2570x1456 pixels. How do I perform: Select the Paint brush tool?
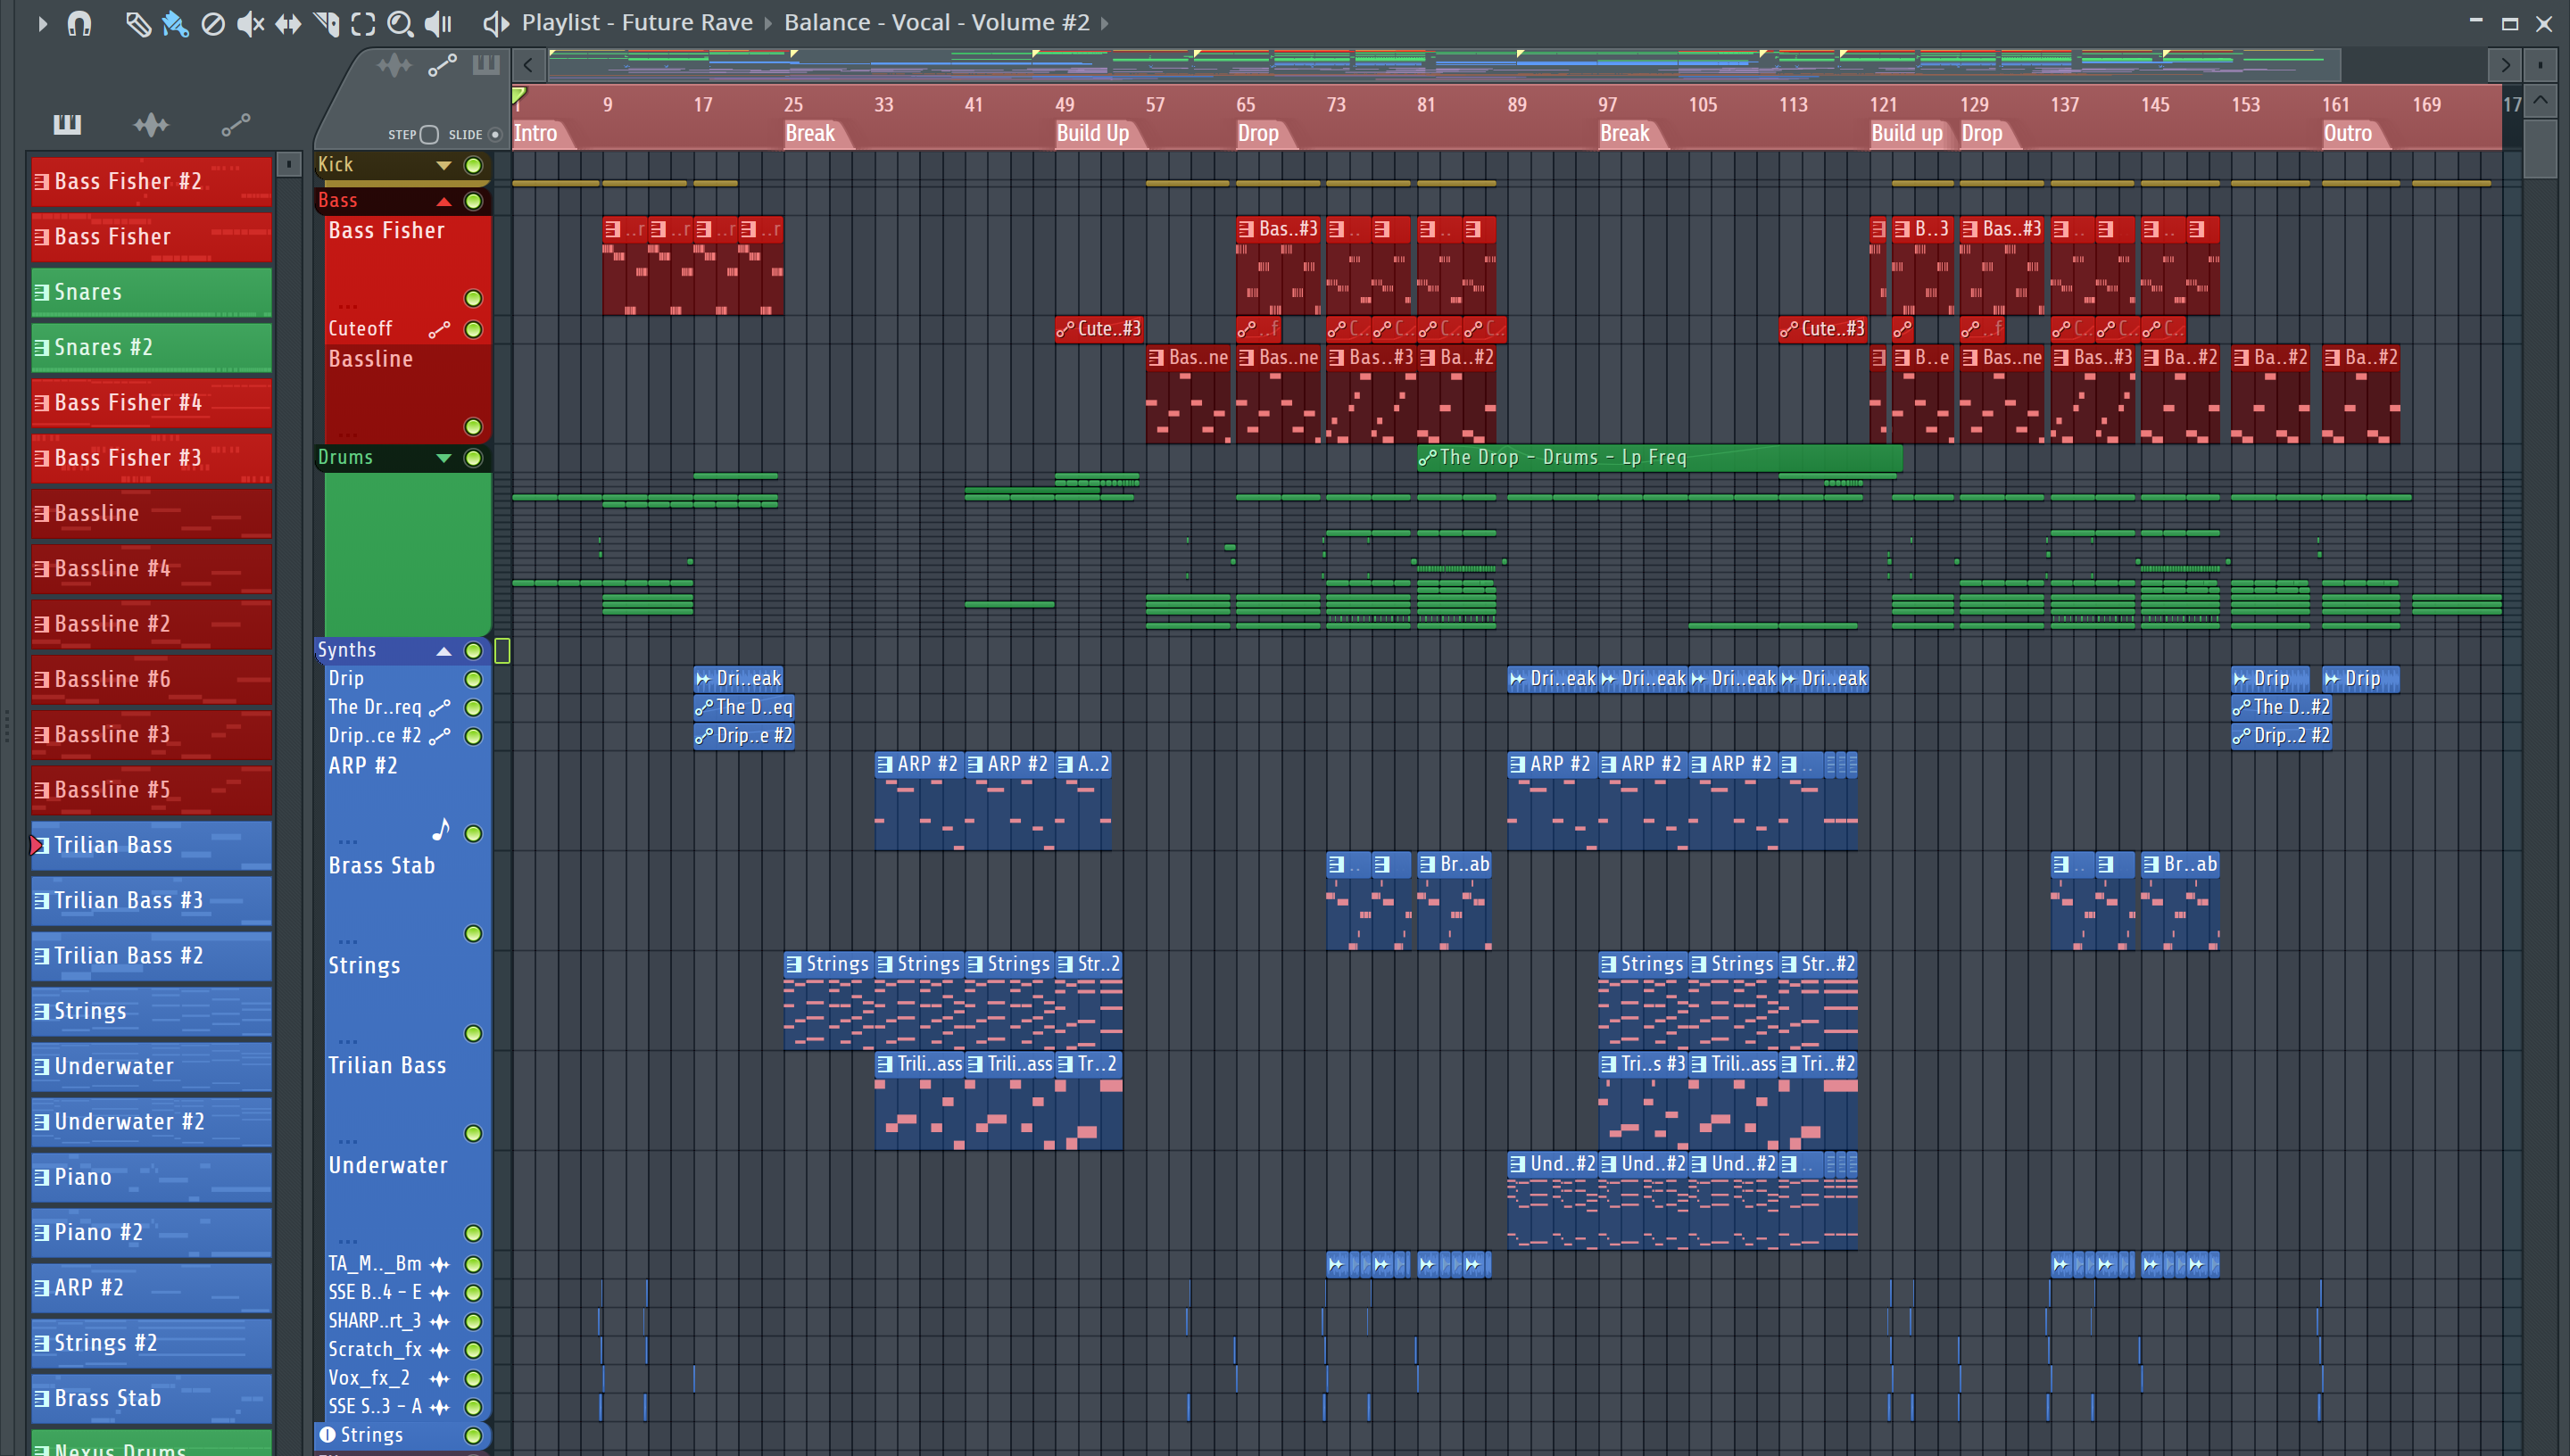coord(175,23)
